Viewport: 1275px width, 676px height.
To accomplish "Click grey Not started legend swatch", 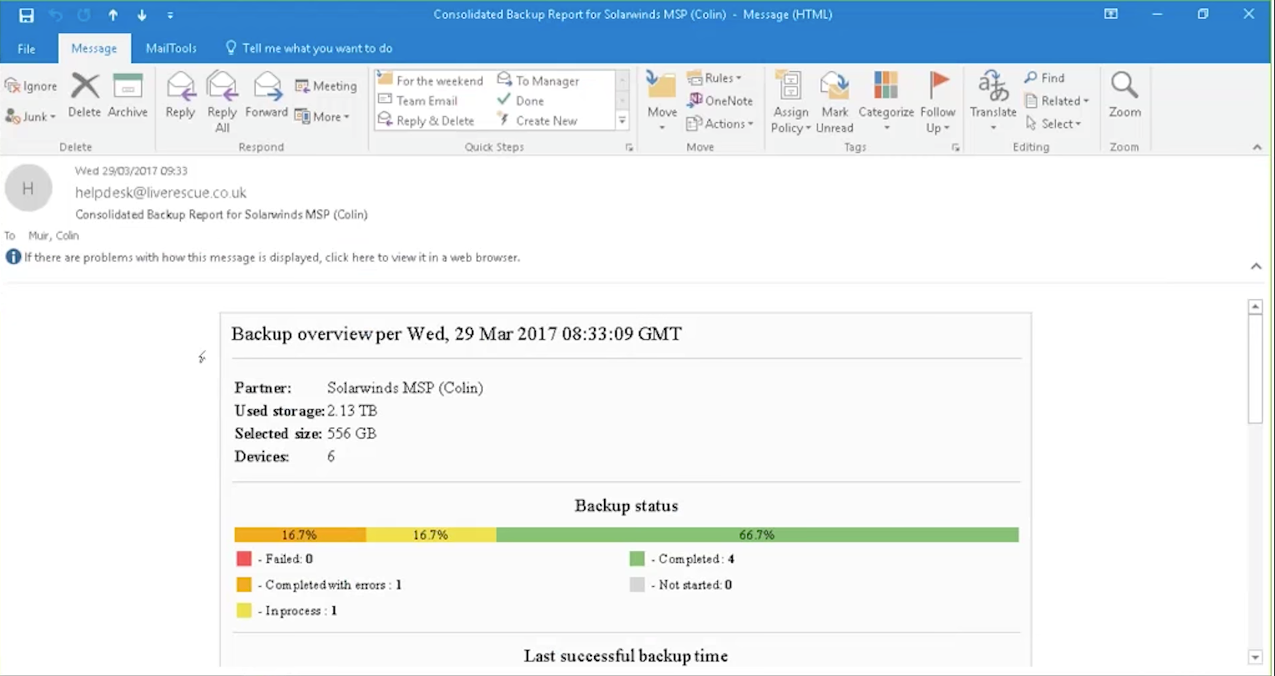I will point(637,585).
